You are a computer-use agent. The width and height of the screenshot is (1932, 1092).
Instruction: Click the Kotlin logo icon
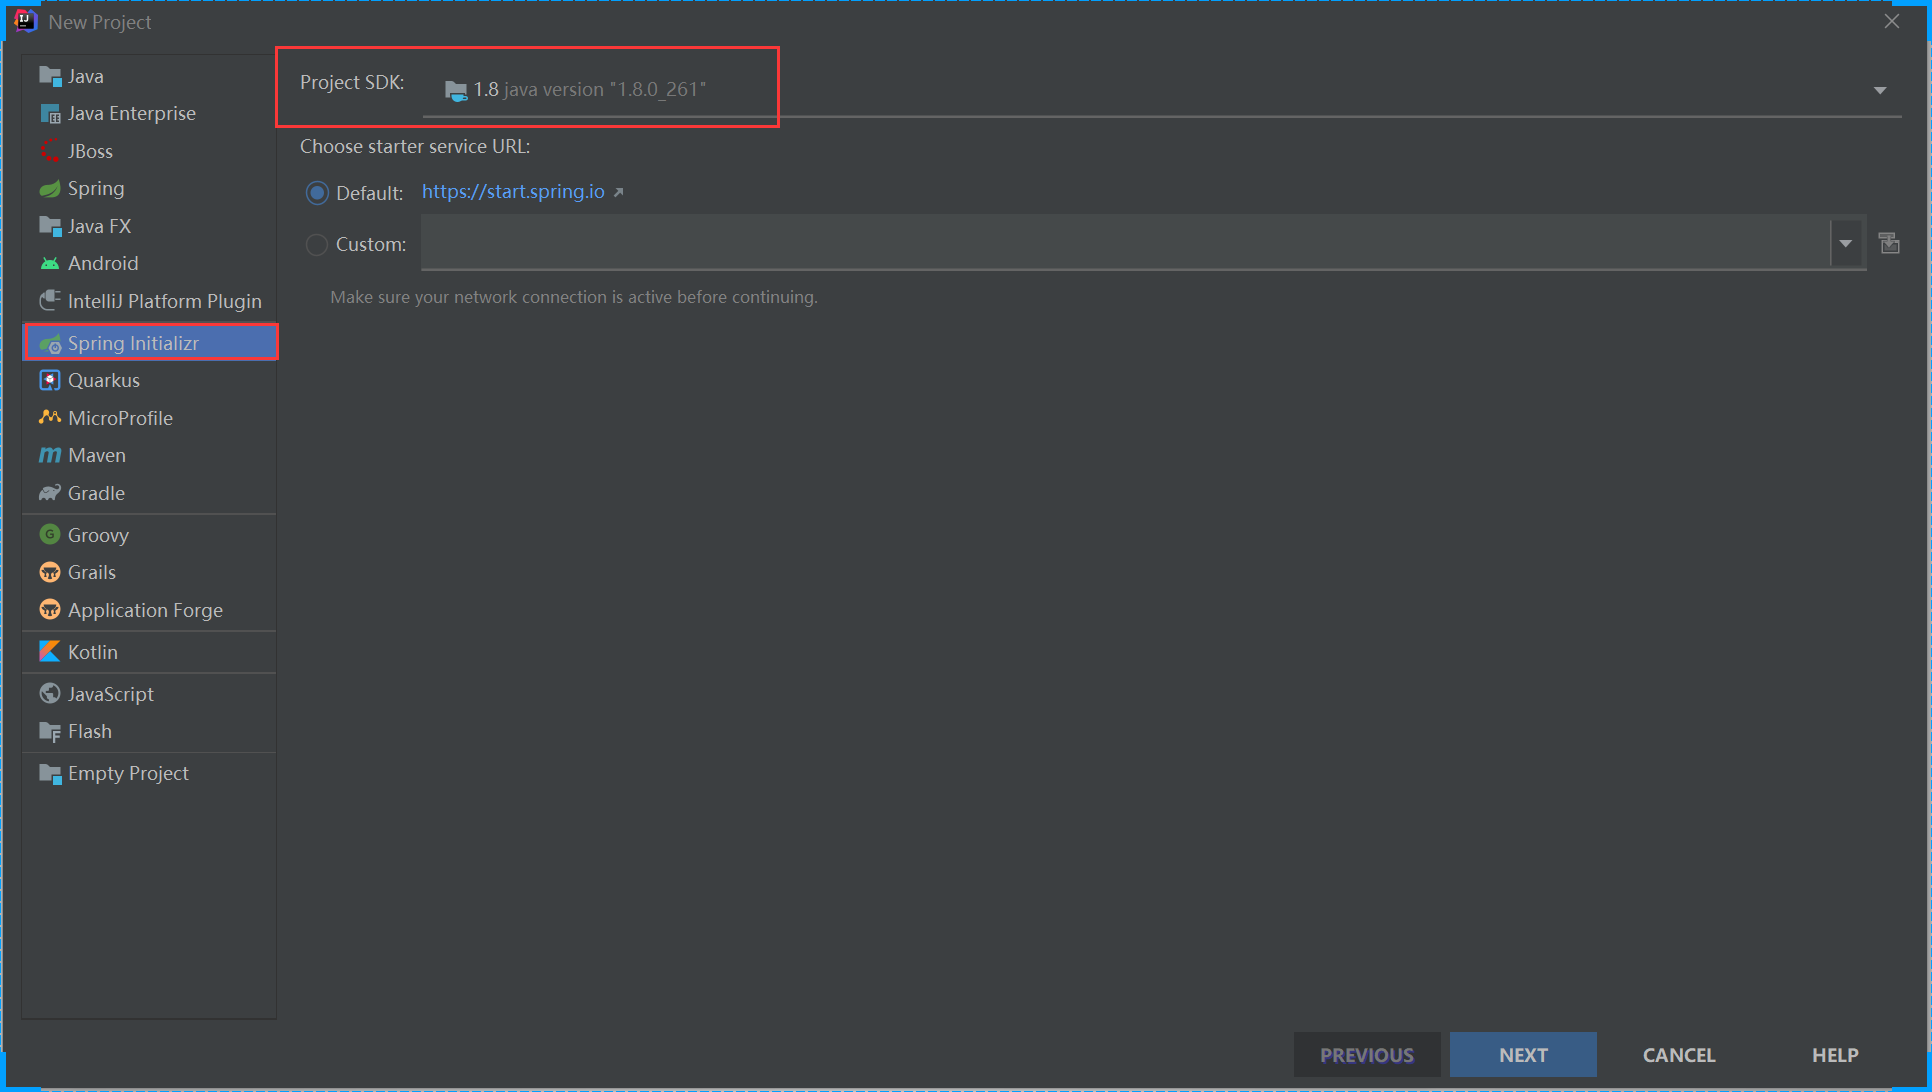pyautogui.click(x=49, y=652)
